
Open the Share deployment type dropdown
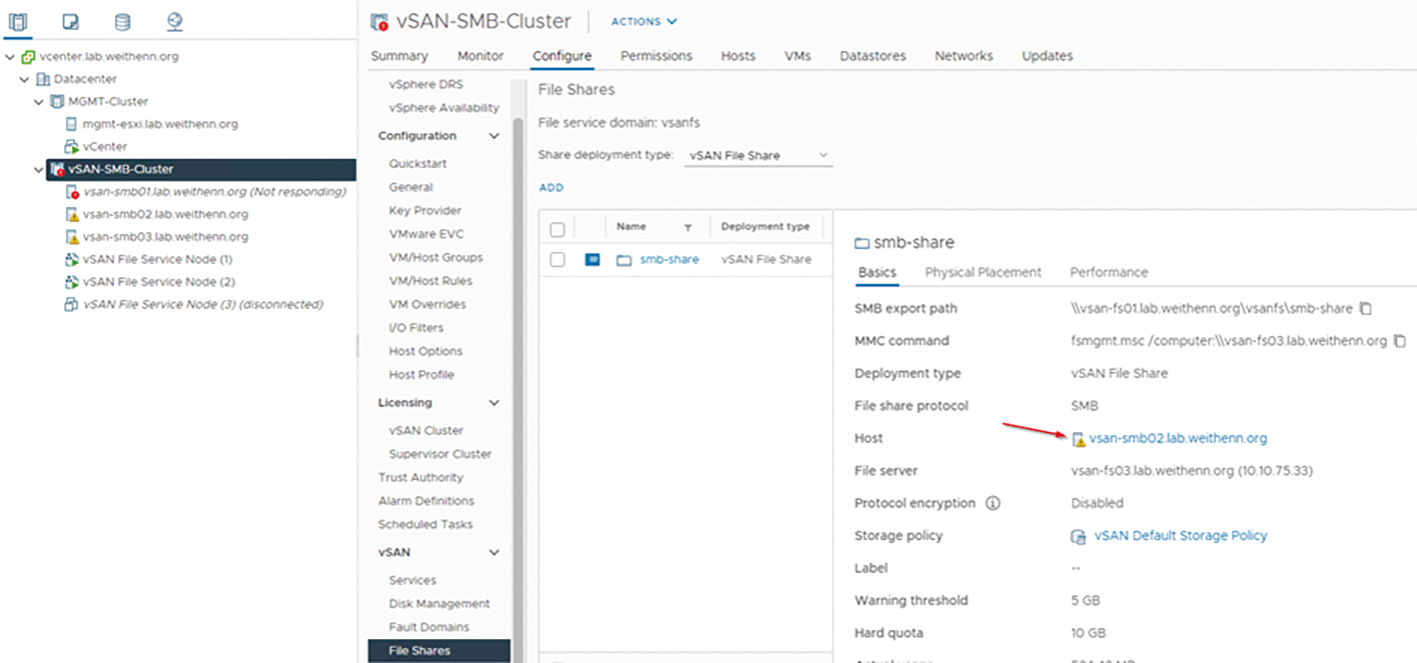coord(758,156)
